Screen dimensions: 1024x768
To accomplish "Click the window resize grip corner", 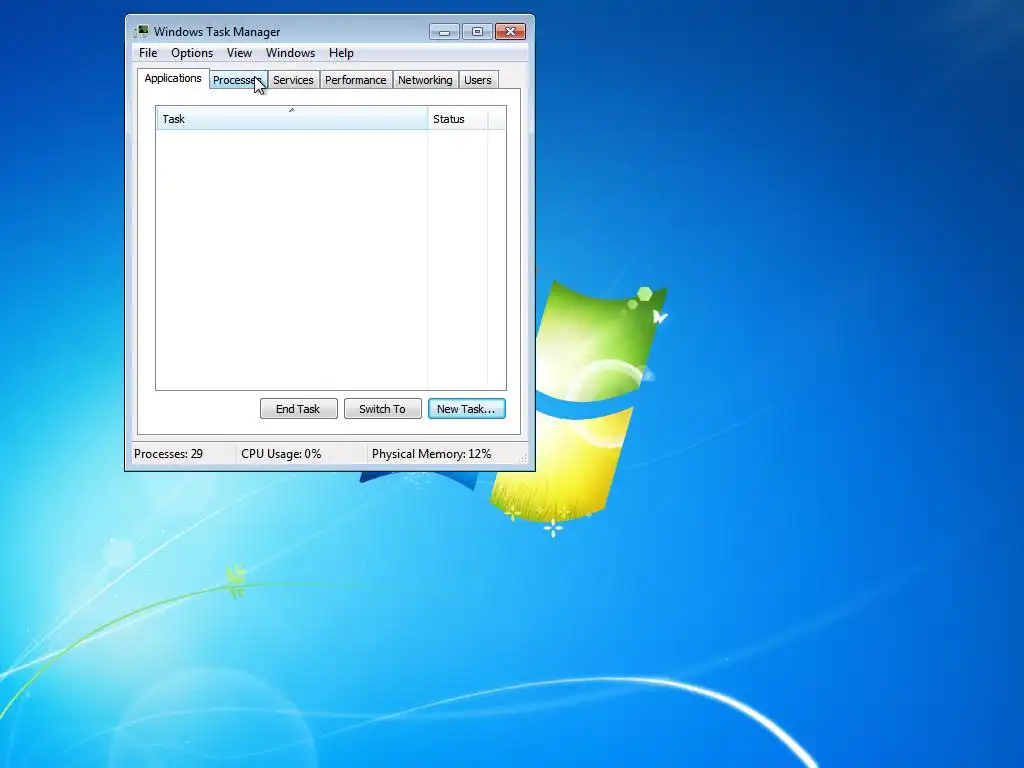I will coord(523,458).
